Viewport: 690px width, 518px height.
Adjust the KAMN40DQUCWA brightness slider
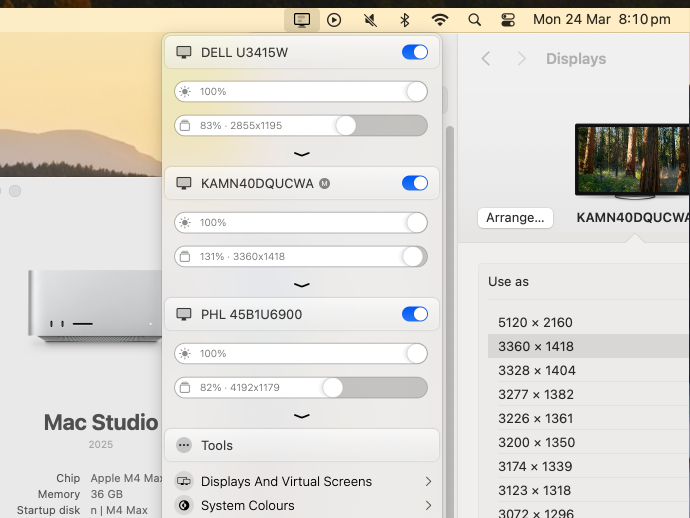tap(301, 223)
